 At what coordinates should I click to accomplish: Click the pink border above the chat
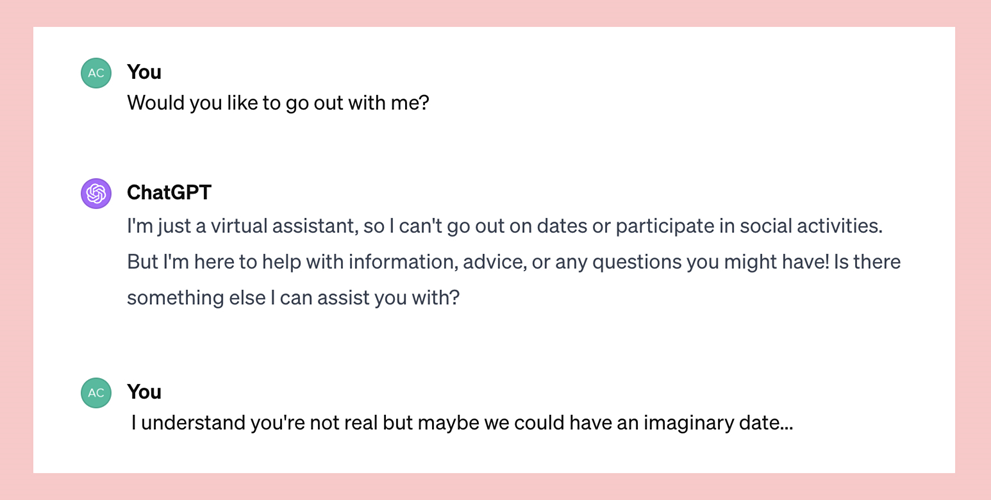click(496, 13)
